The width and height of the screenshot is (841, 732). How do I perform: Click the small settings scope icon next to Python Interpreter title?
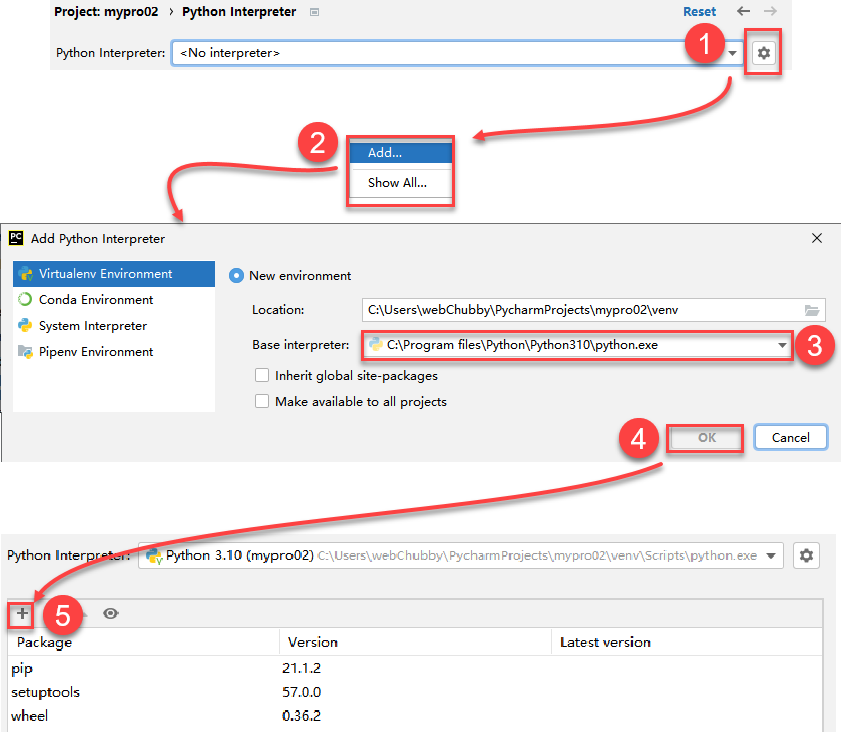coord(314,12)
